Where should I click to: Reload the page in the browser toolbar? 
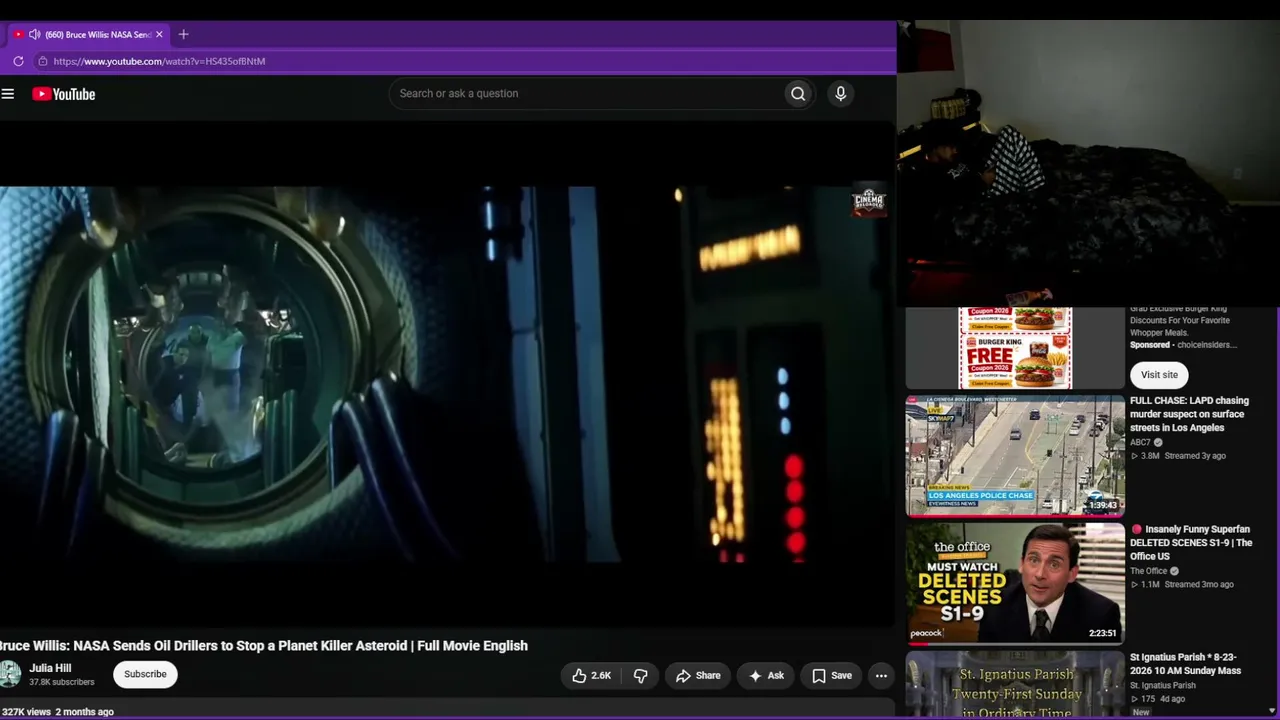click(18, 61)
